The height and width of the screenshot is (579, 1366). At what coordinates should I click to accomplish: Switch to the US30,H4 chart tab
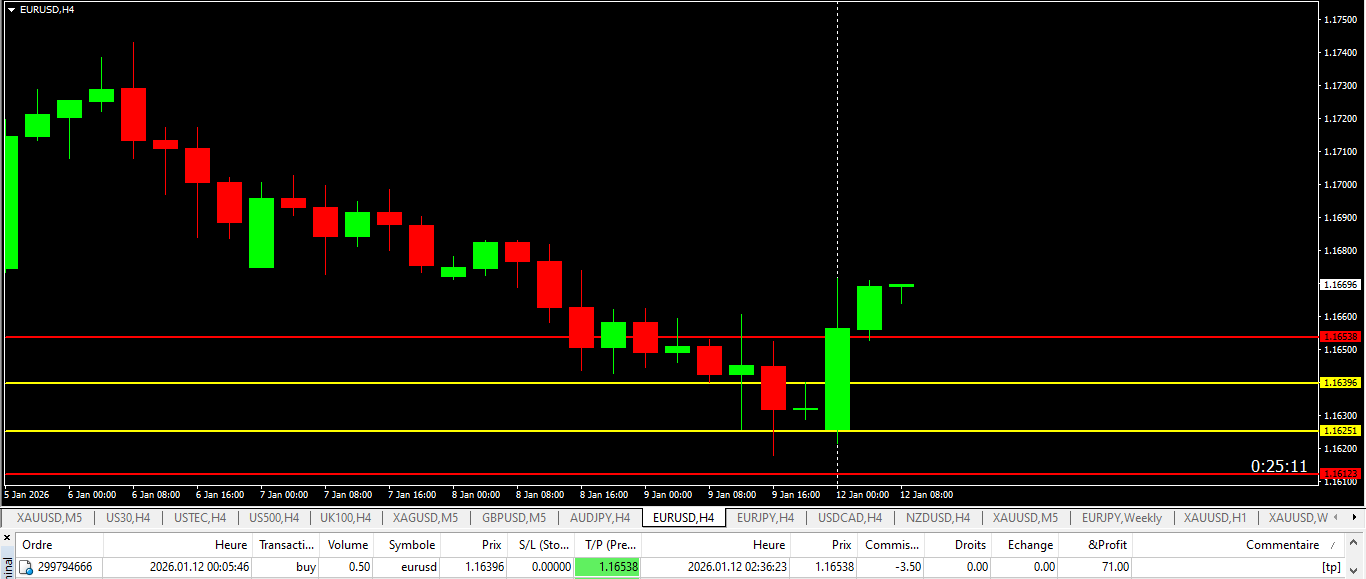pyautogui.click(x=128, y=518)
